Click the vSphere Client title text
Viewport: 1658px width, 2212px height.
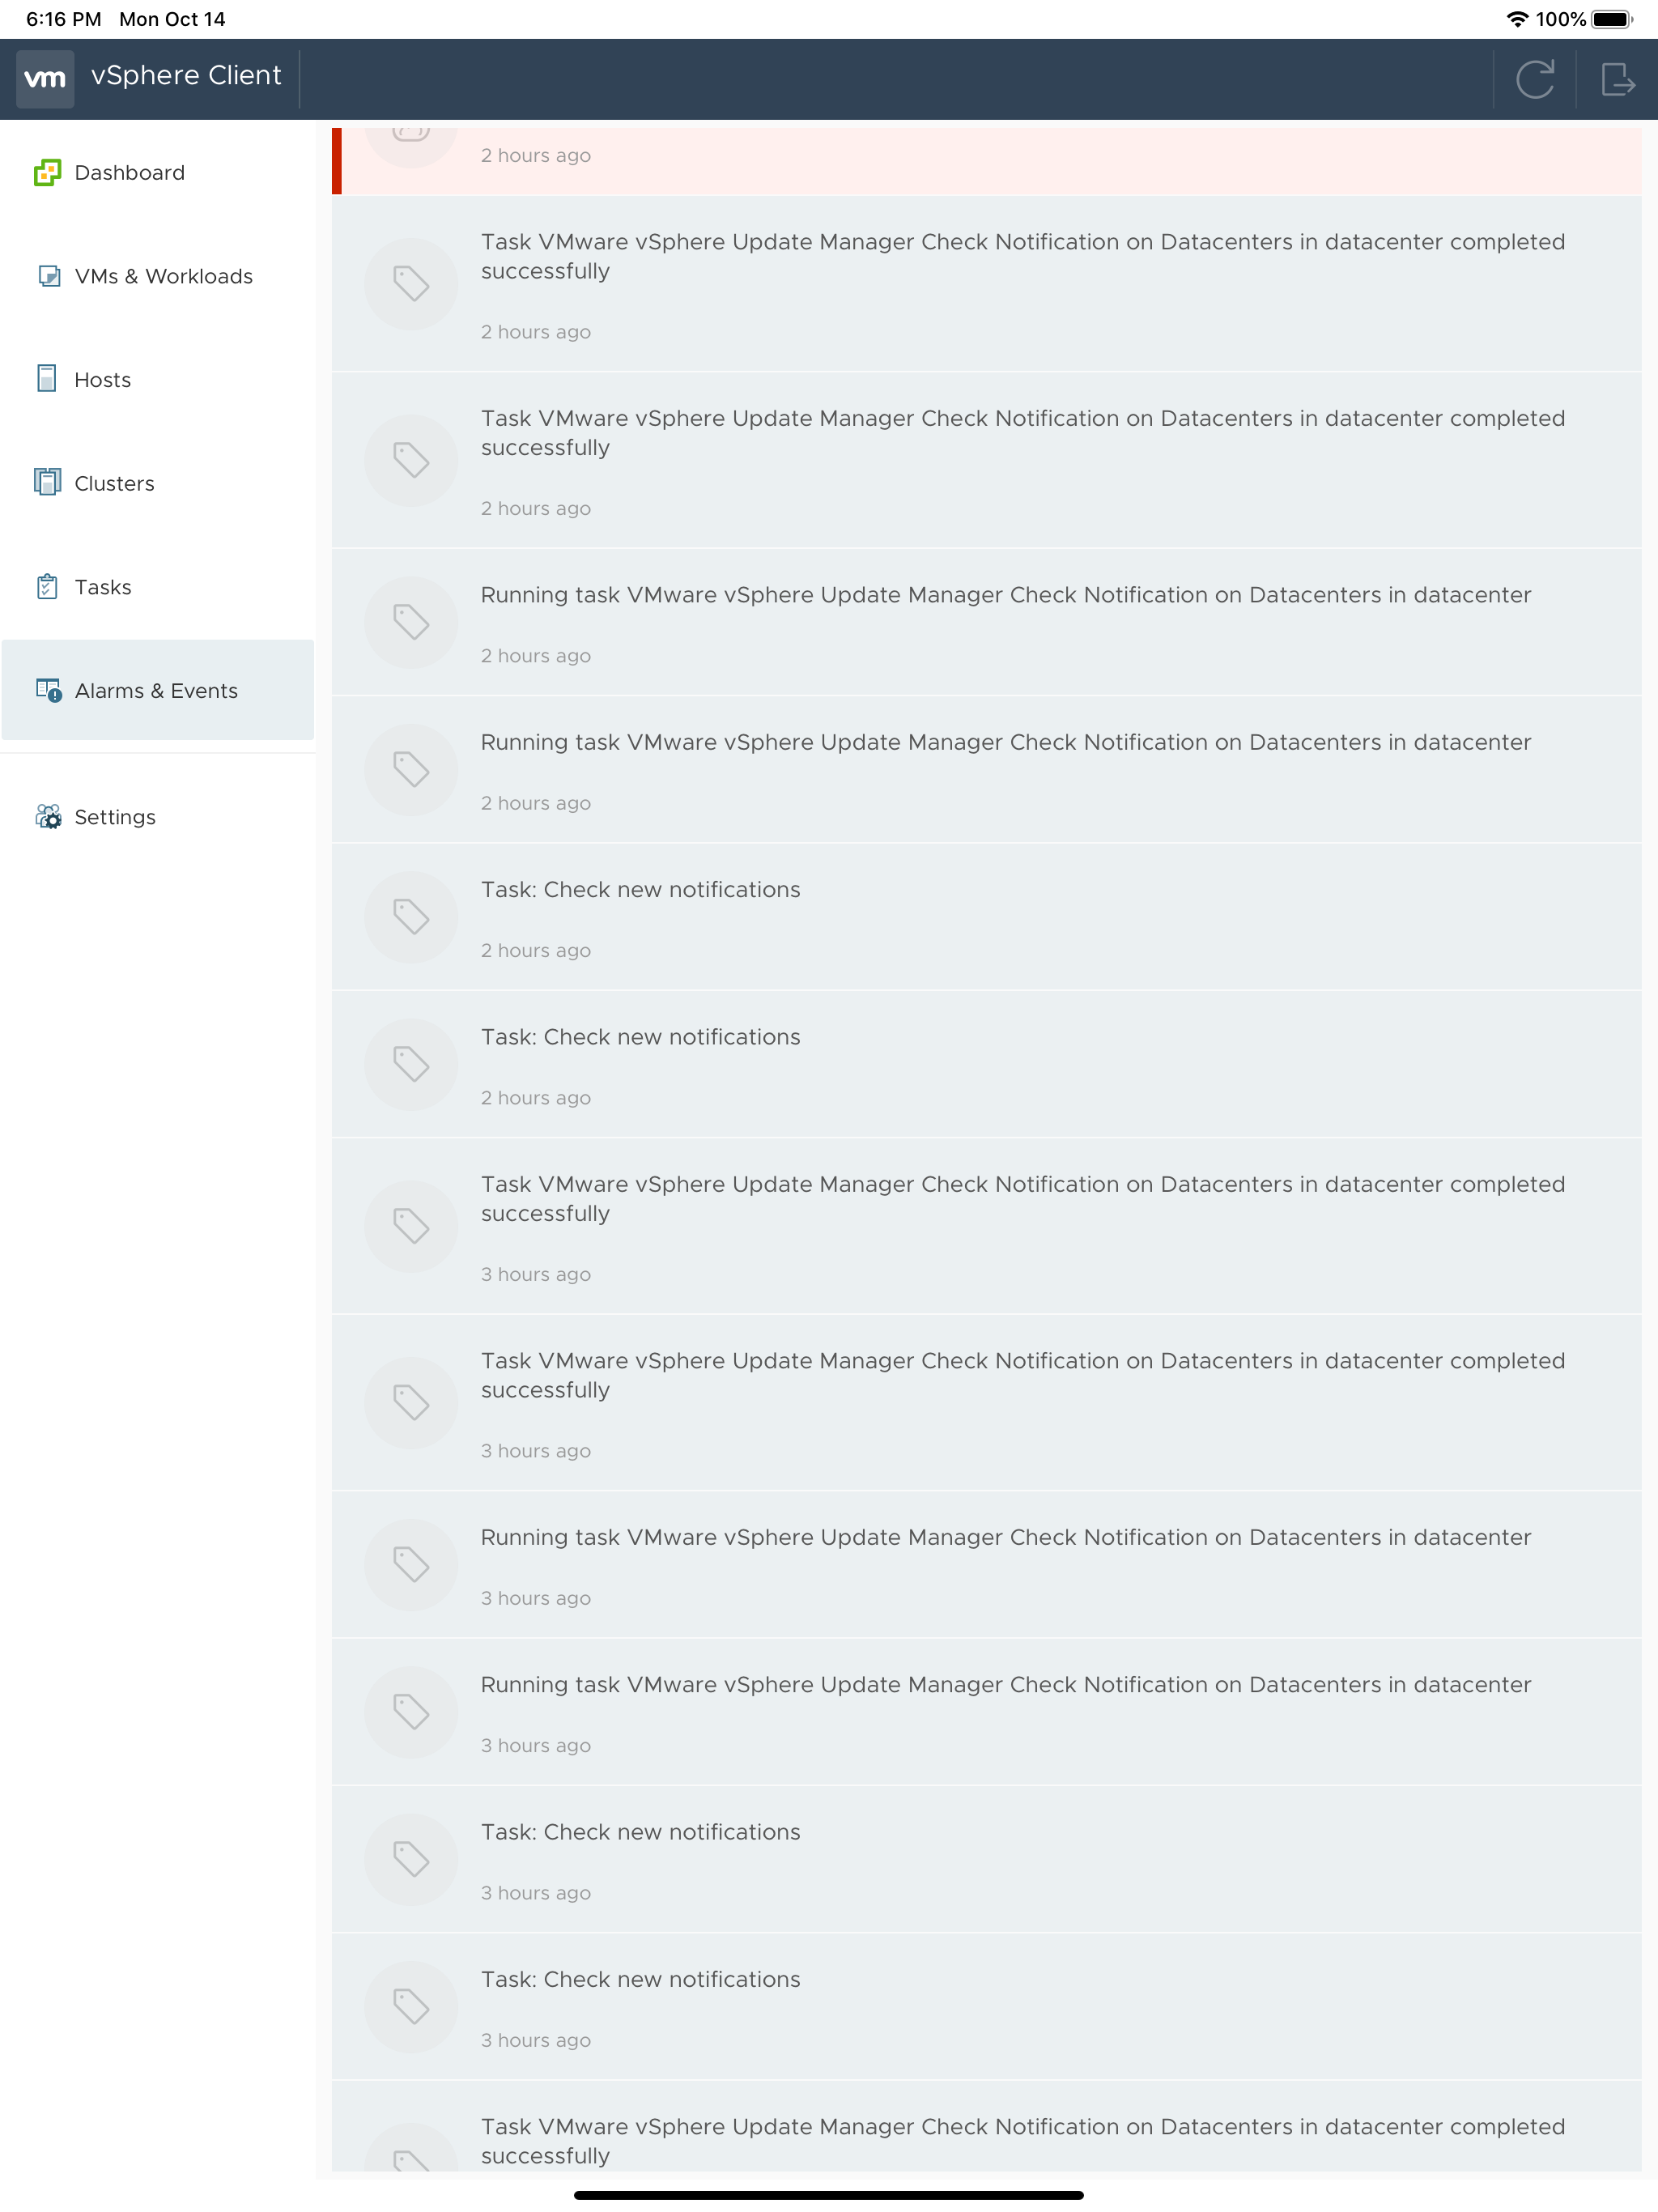click(x=185, y=75)
